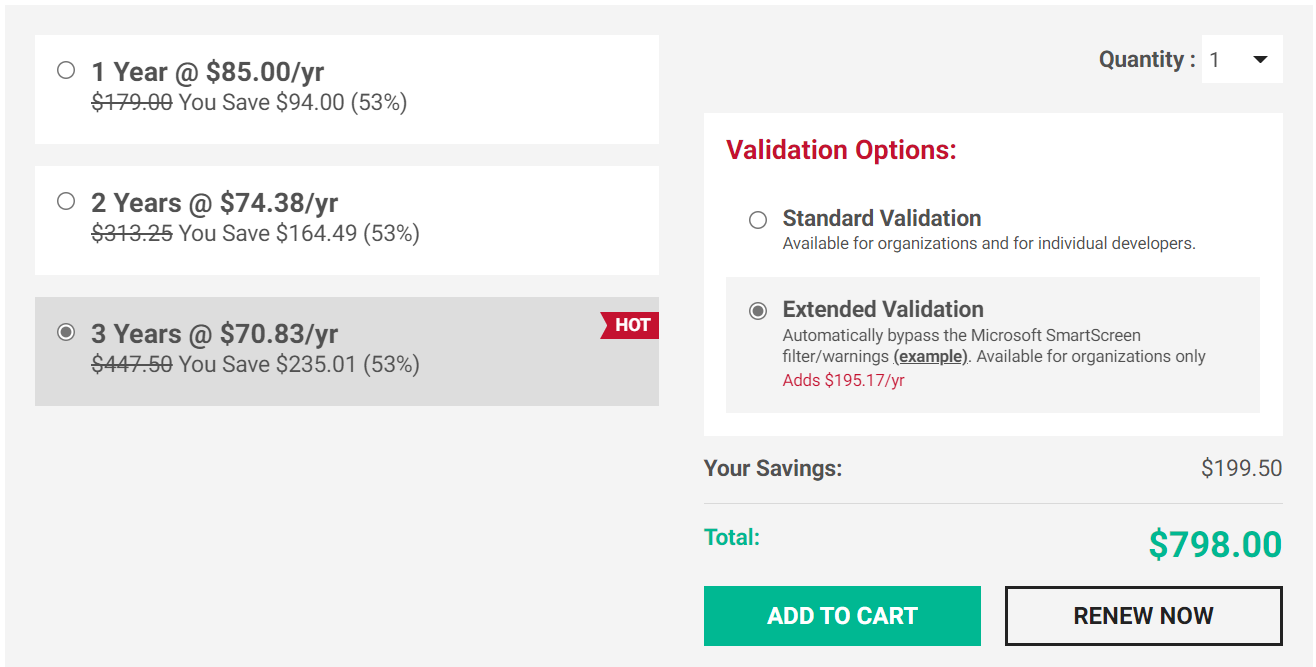Screen dimensions: 1316x667
Task: Click the red HOT ribbon badge
Action: click(x=630, y=325)
